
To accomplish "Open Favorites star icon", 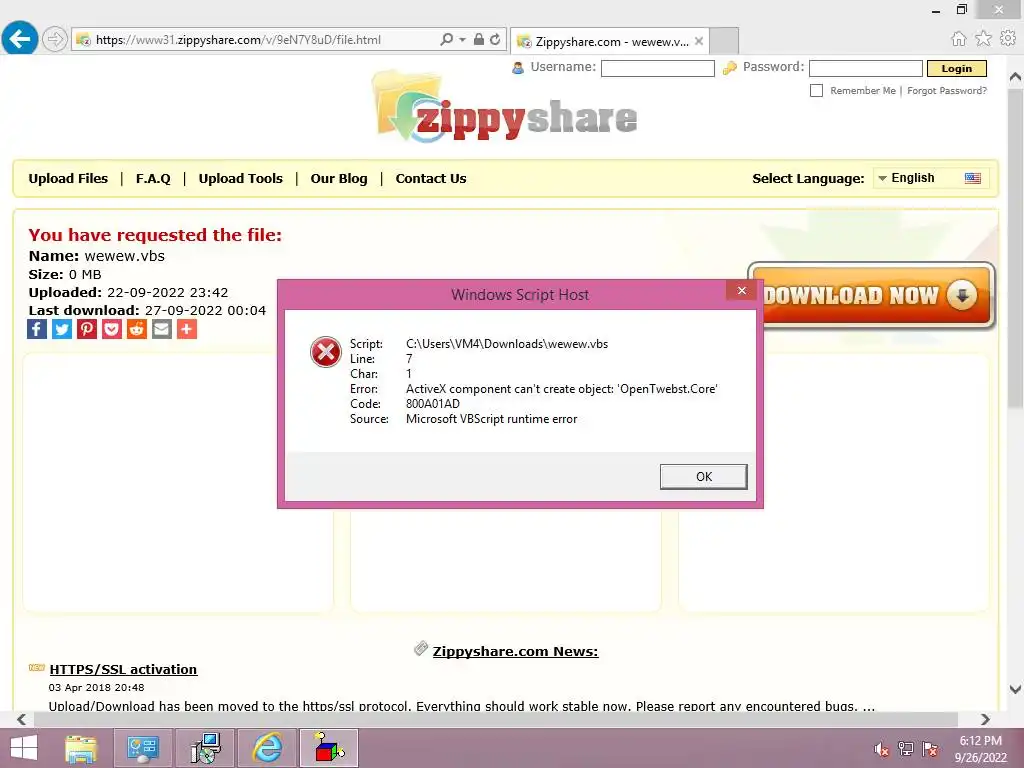I will [983, 39].
